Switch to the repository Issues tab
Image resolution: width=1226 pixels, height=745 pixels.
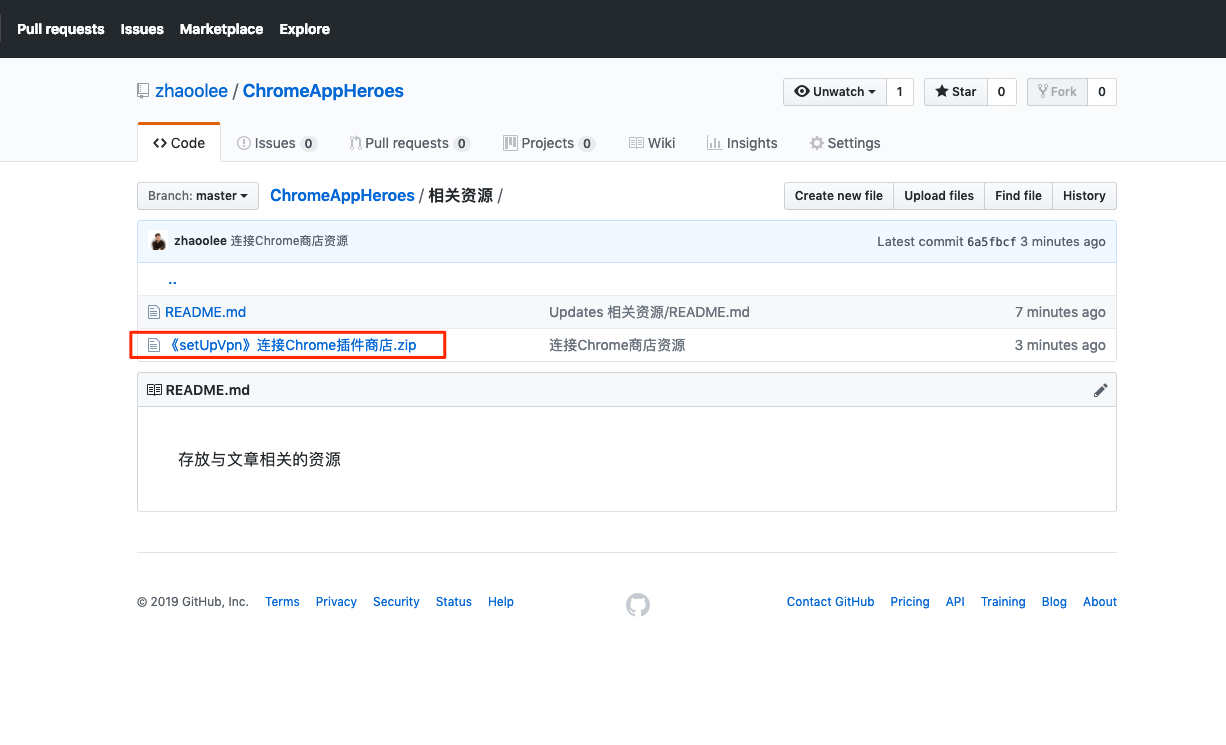click(276, 143)
